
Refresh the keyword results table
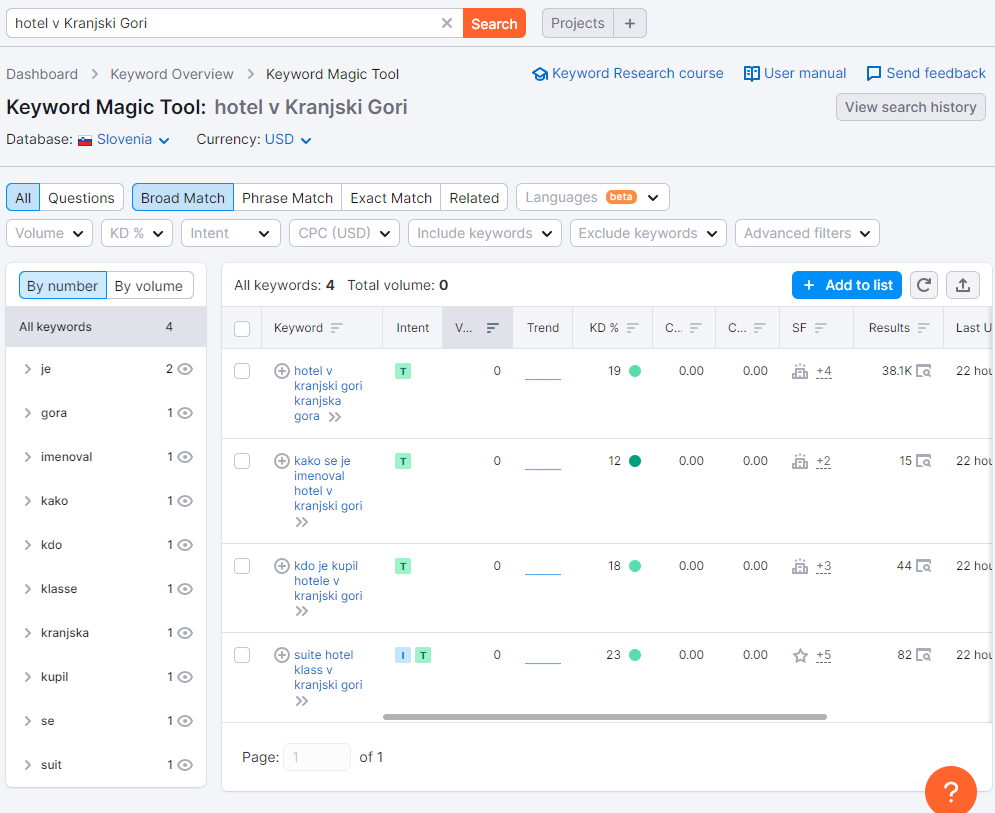[x=924, y=285]
